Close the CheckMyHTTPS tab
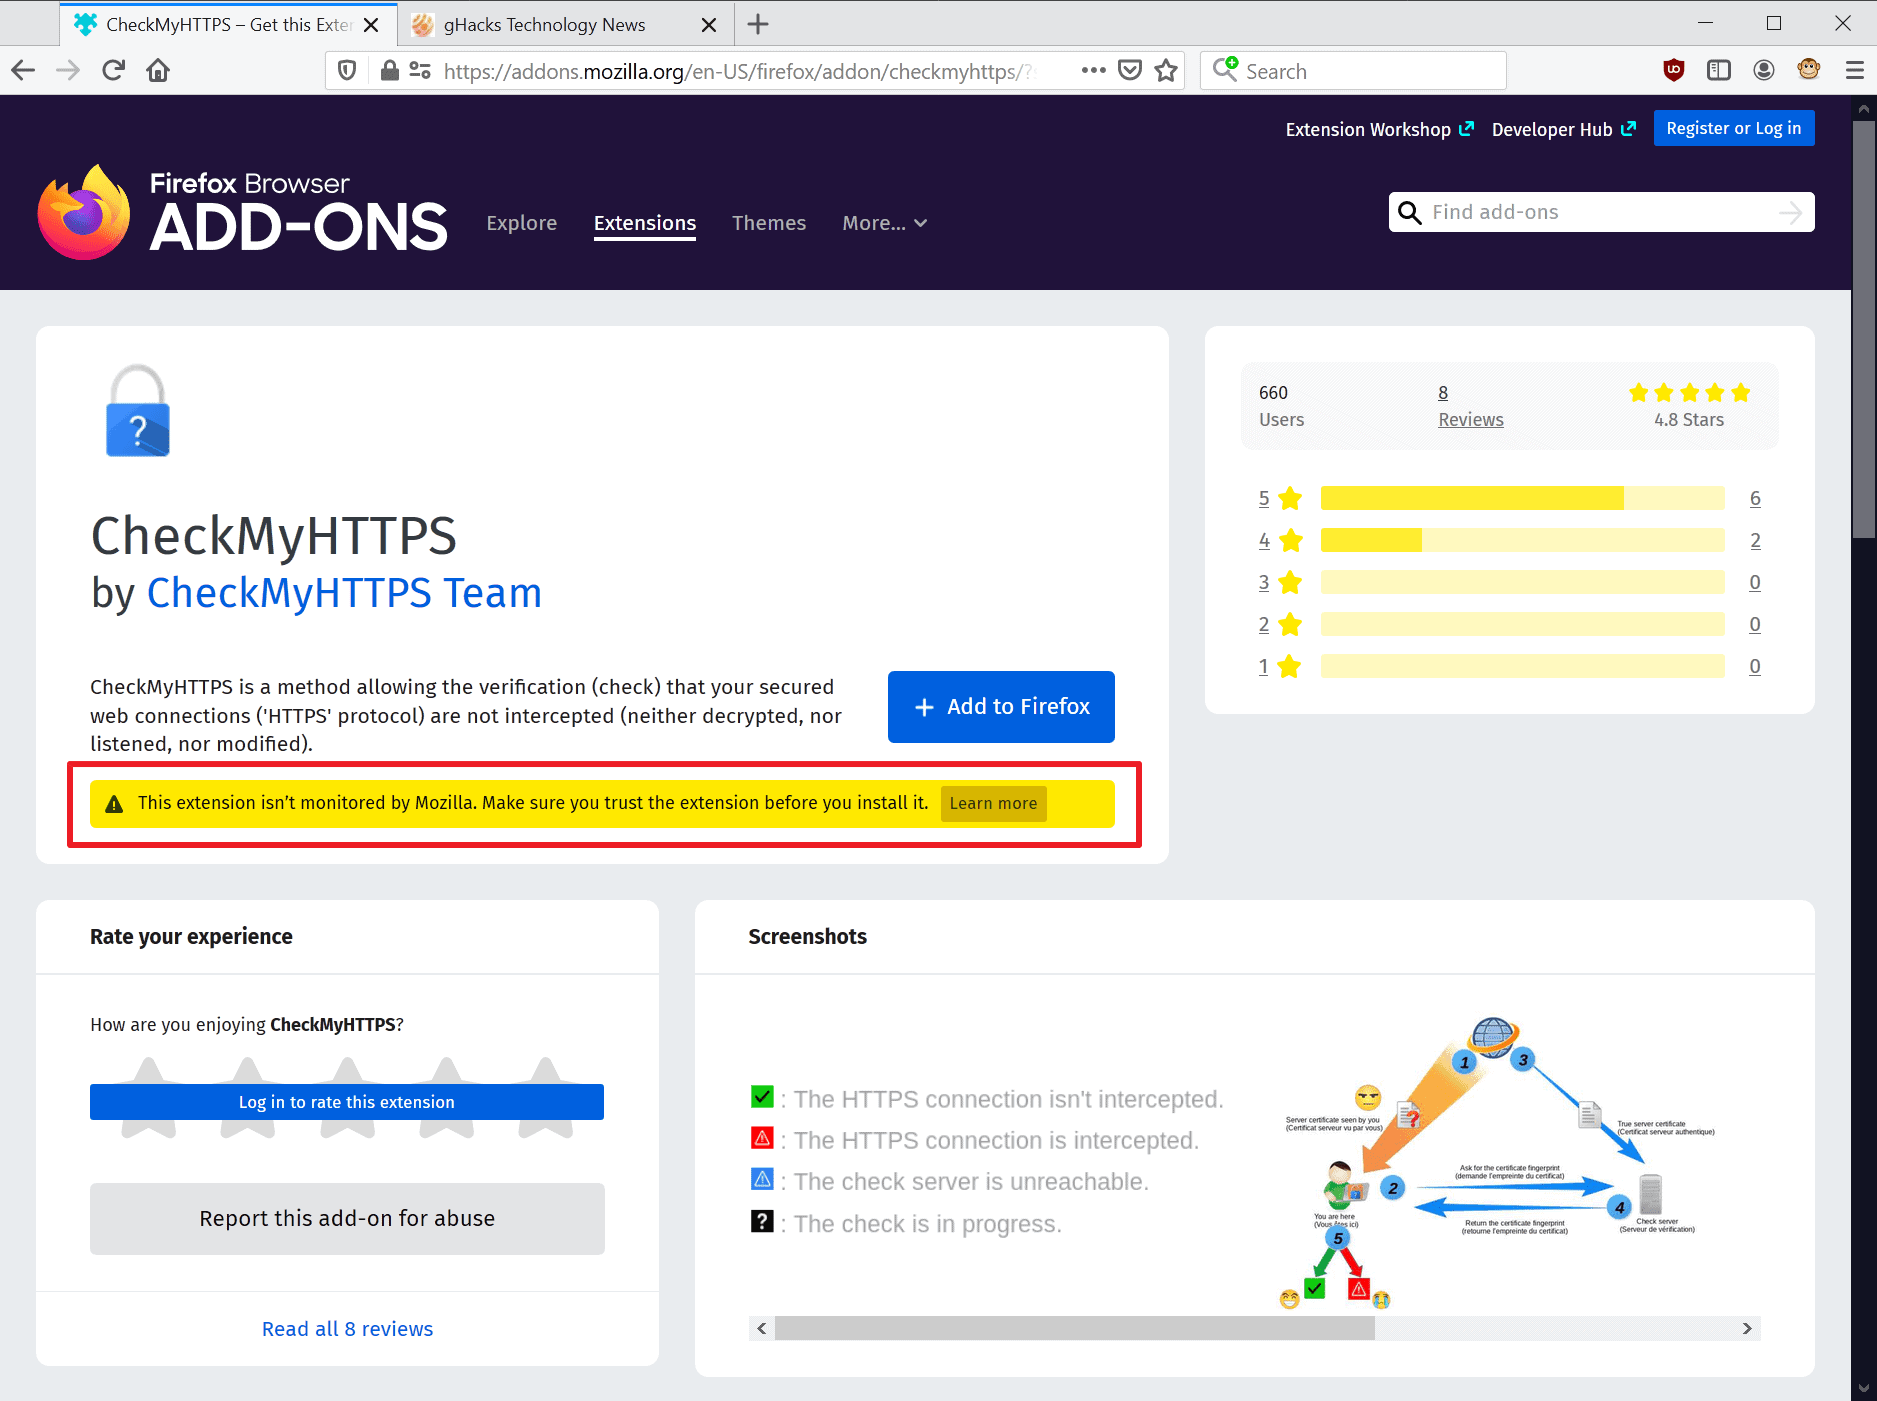1877x1401 pixels. coord(371,25)
